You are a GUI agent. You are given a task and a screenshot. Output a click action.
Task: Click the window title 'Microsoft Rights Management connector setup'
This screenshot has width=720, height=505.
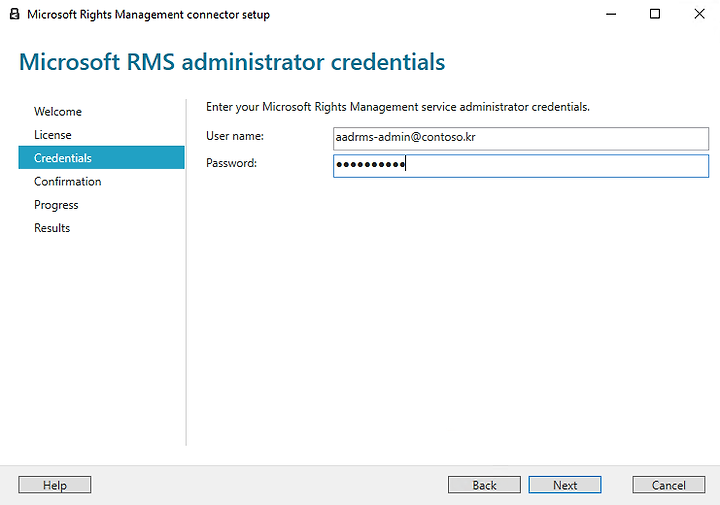[148, 15]
